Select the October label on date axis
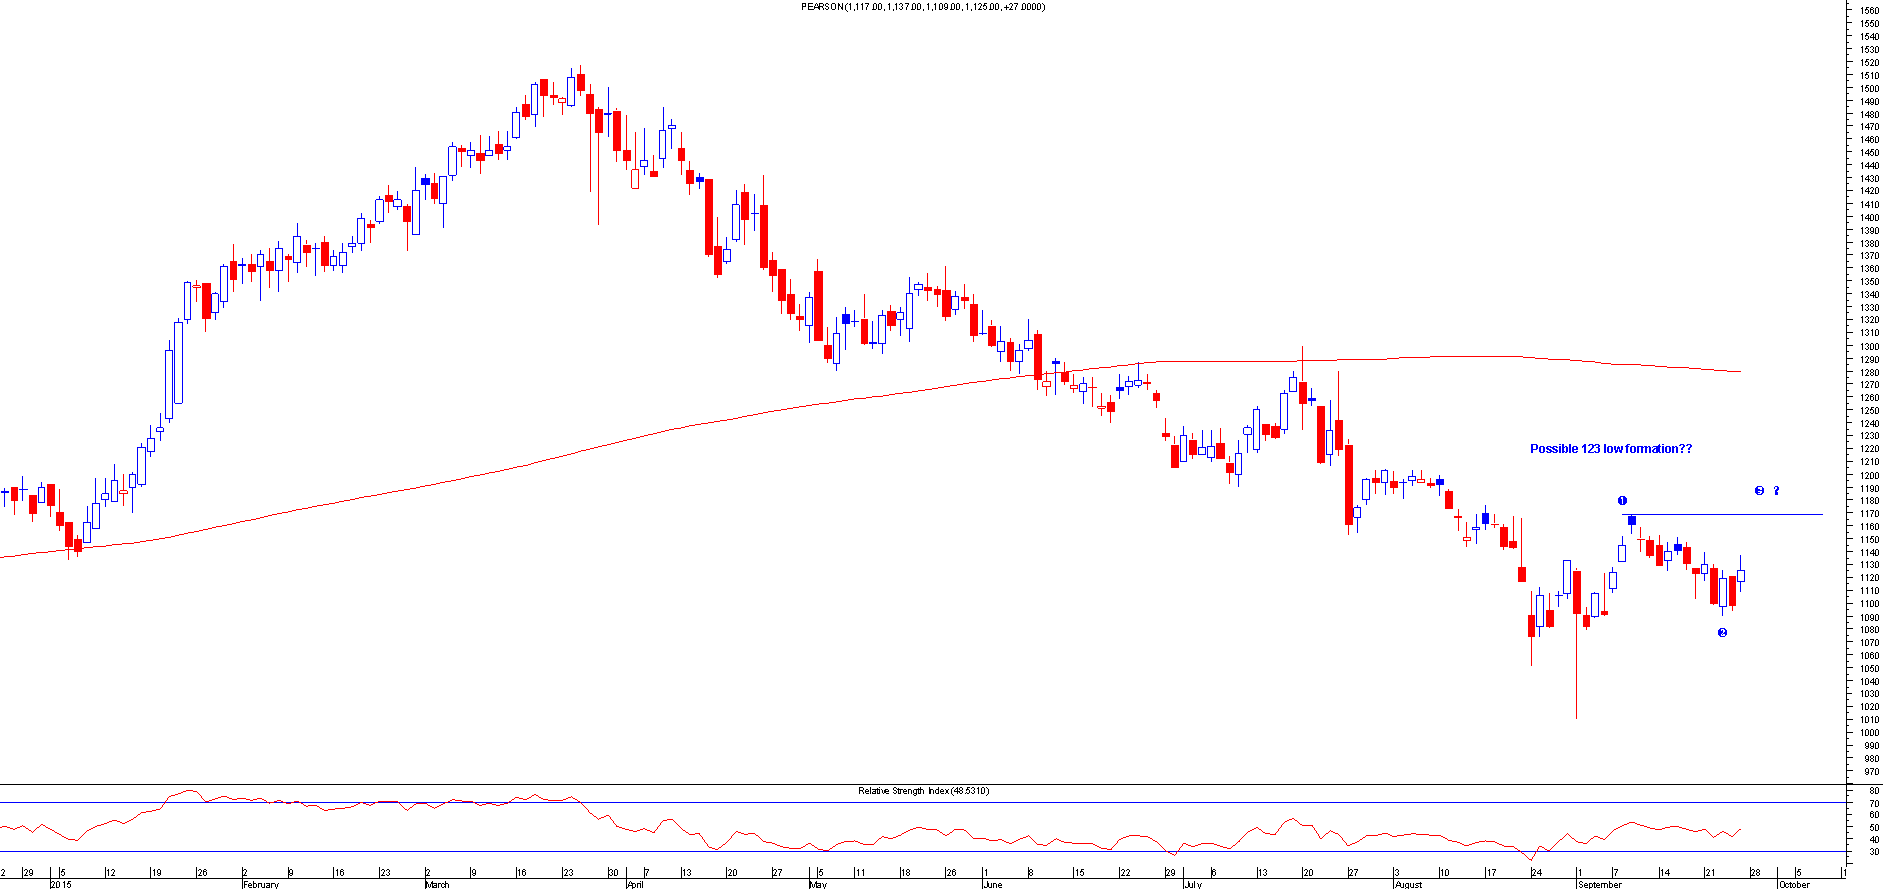 1794,884
